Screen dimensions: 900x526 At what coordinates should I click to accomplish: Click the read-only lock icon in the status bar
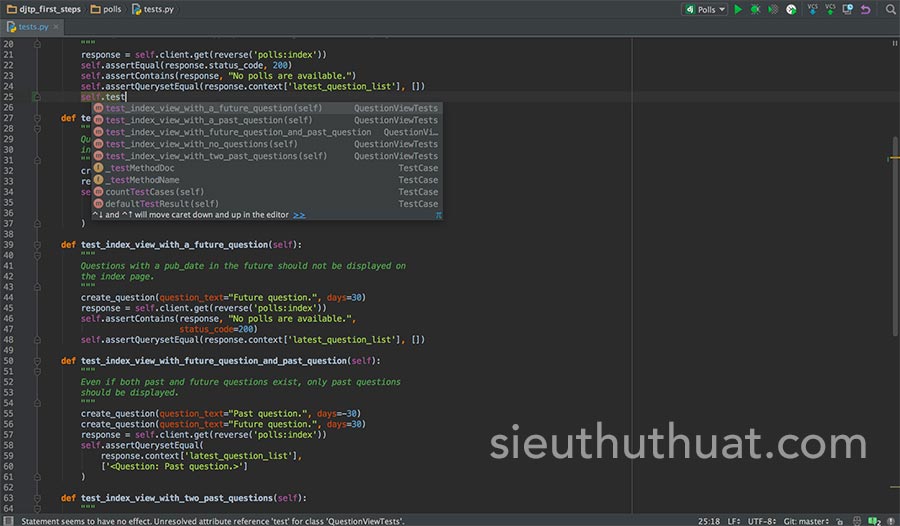pos(840,521)
